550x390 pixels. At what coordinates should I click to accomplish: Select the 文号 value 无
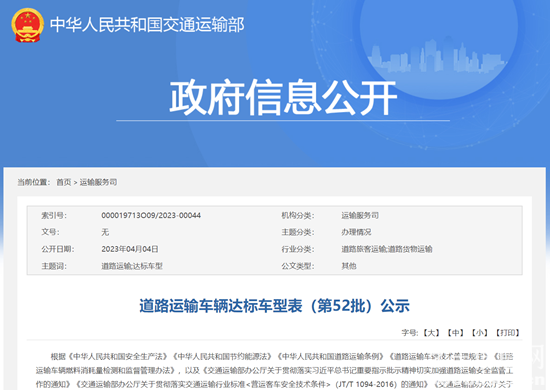point(105,232)
